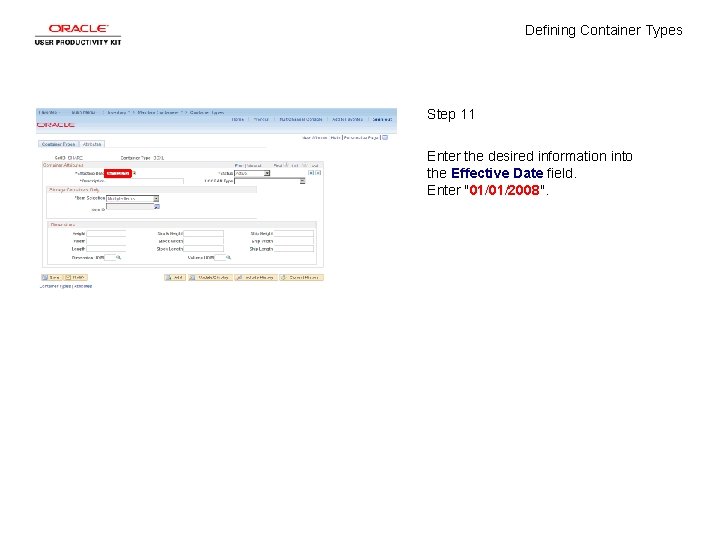Viewport: 720px width, 540px height.
Task: Open the Favorites menu
Action: pyautogui.click(x=49, y=112)
